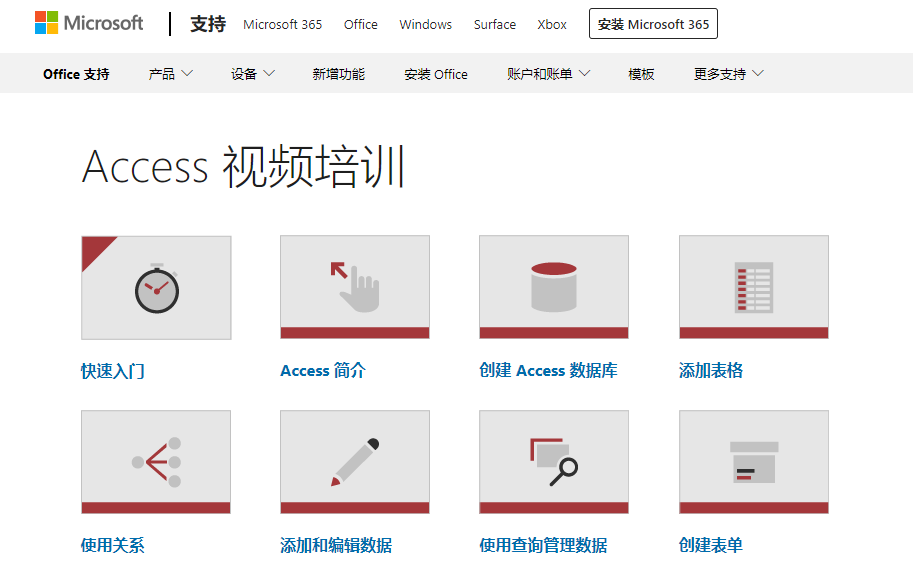Open the 添加表格 link
The width and height of the screenshot is (913, 568).
(x=711, y=371)
